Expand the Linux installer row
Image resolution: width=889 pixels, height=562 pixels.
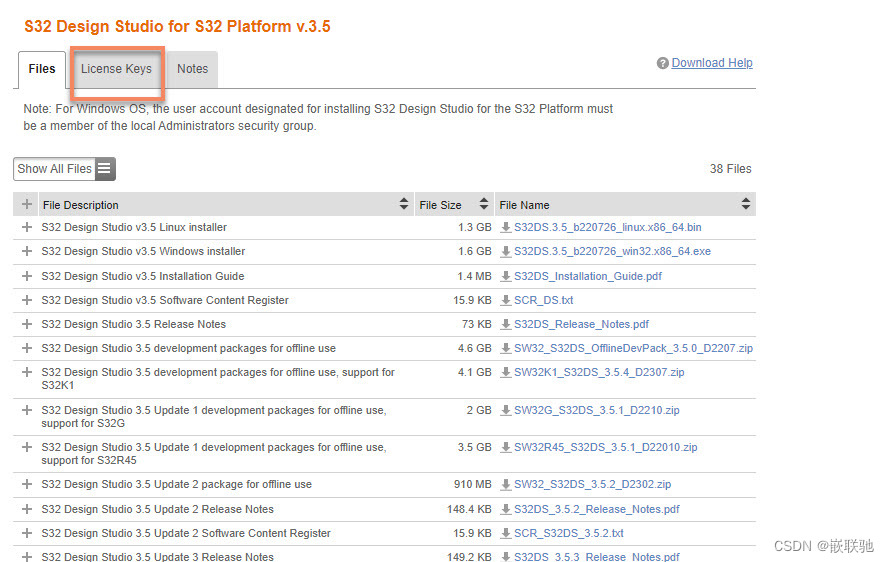coord(27,227)
